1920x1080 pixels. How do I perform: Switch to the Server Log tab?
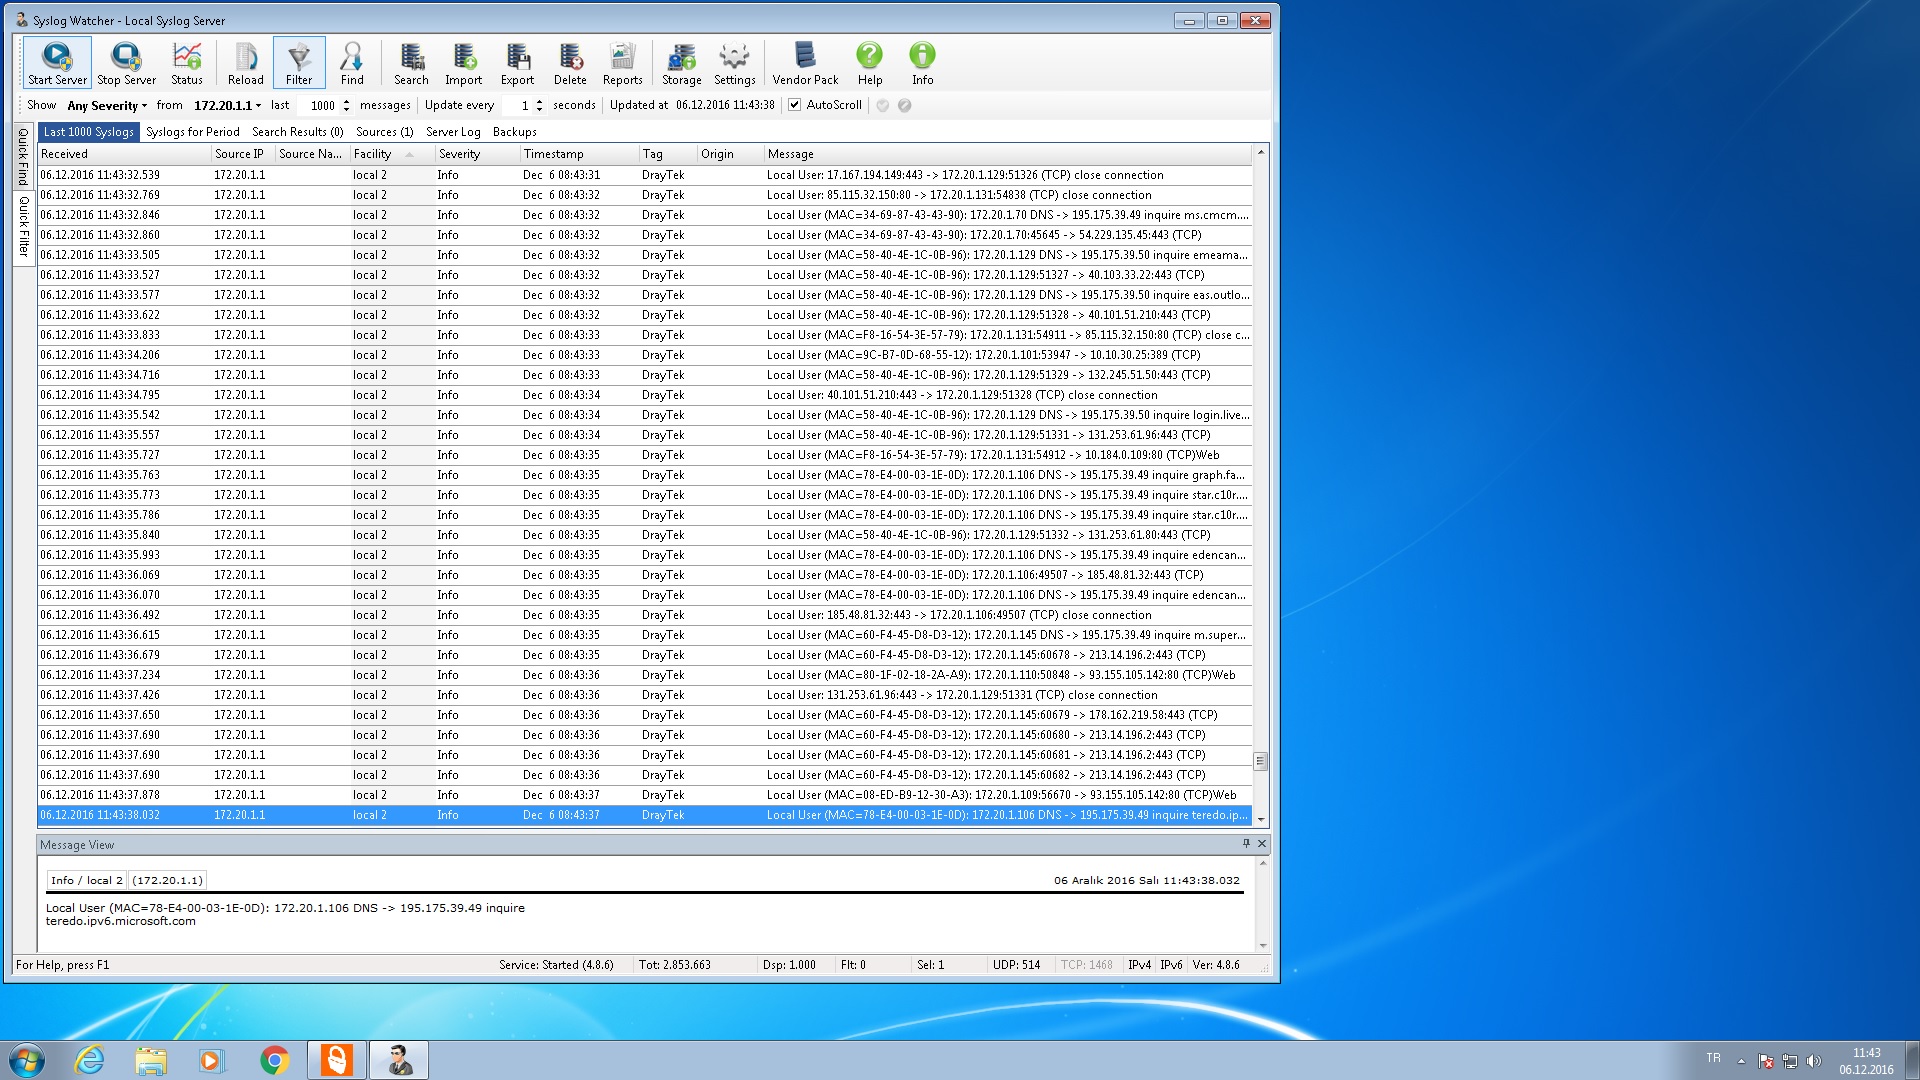click(453, 132)
